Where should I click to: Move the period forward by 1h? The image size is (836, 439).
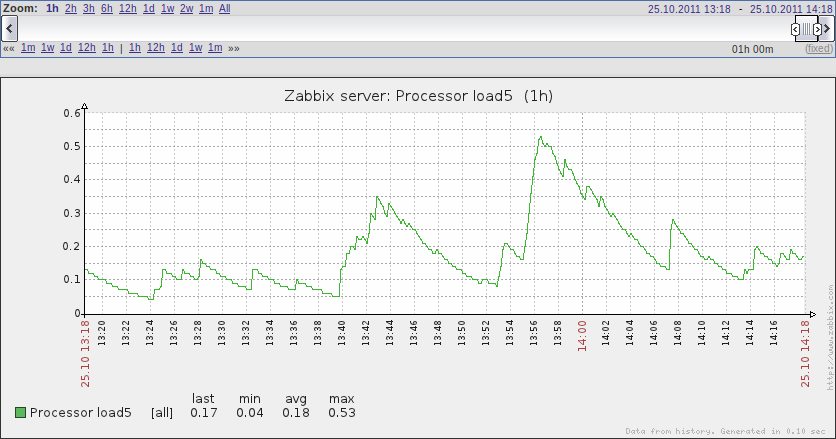pos(135,47)
